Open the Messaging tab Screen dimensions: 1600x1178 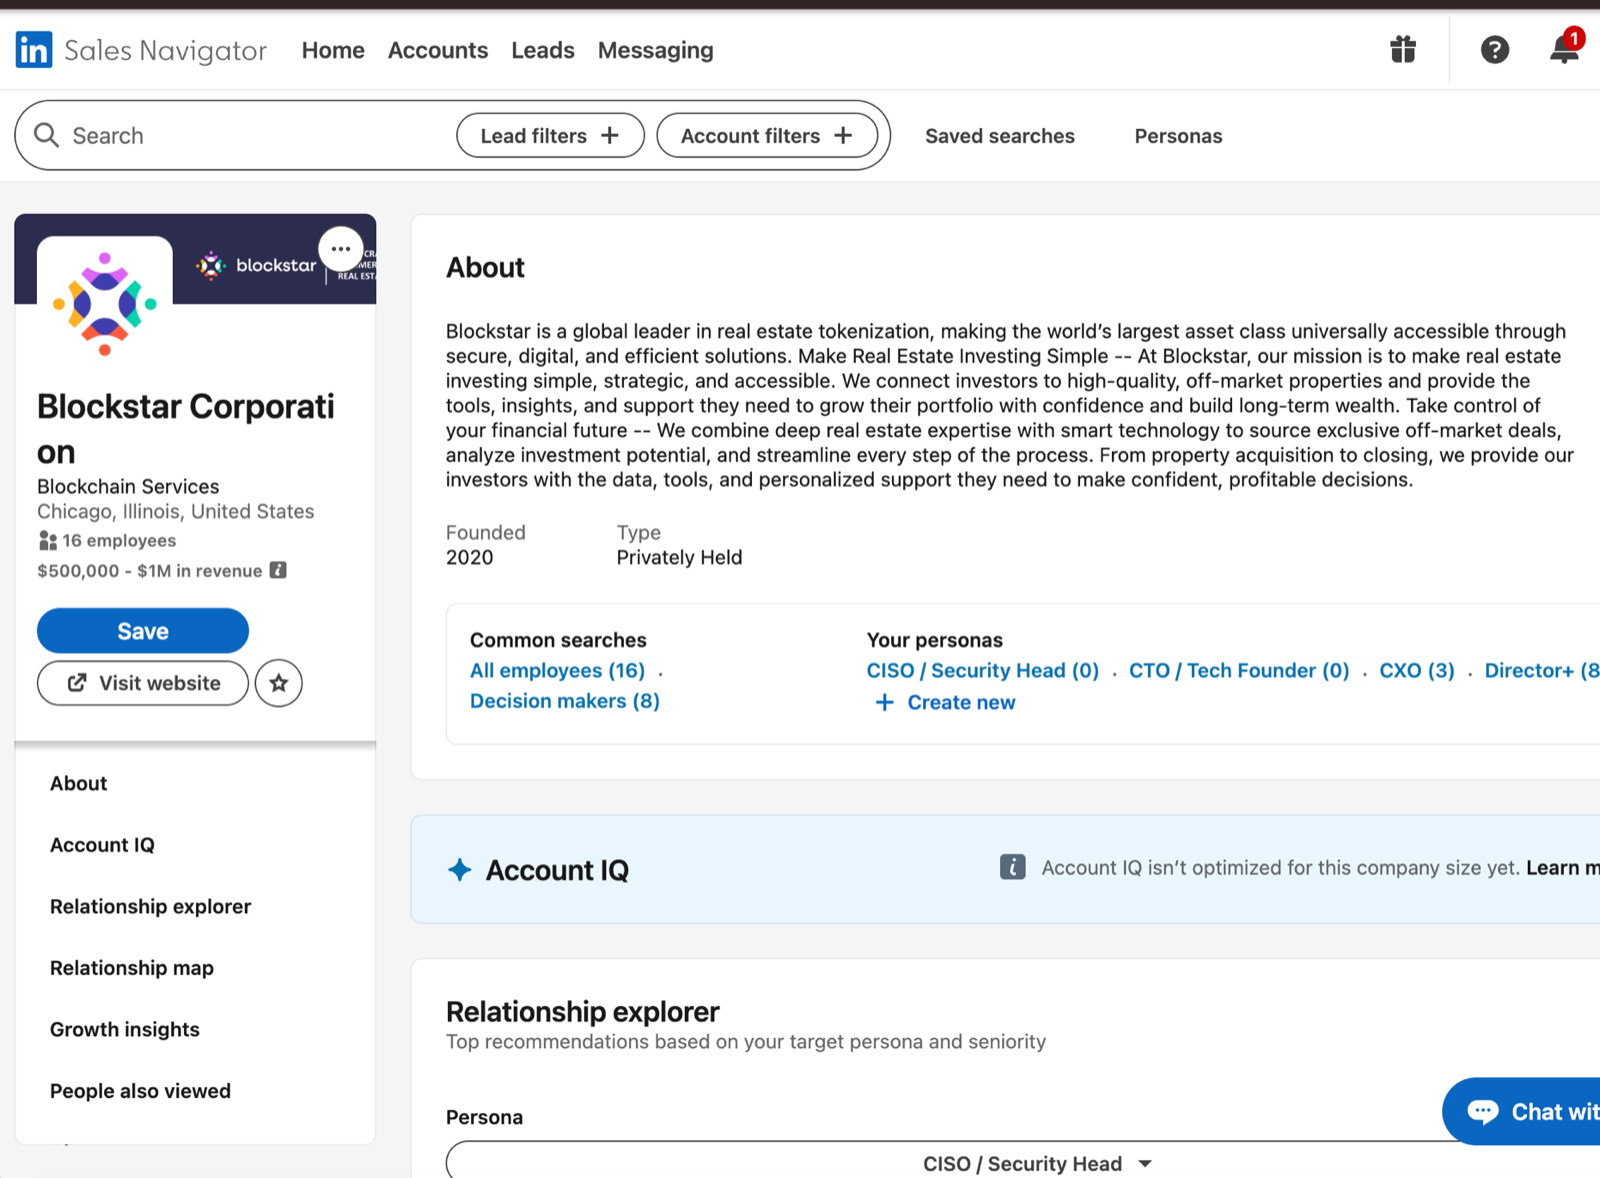pos(656,50)
